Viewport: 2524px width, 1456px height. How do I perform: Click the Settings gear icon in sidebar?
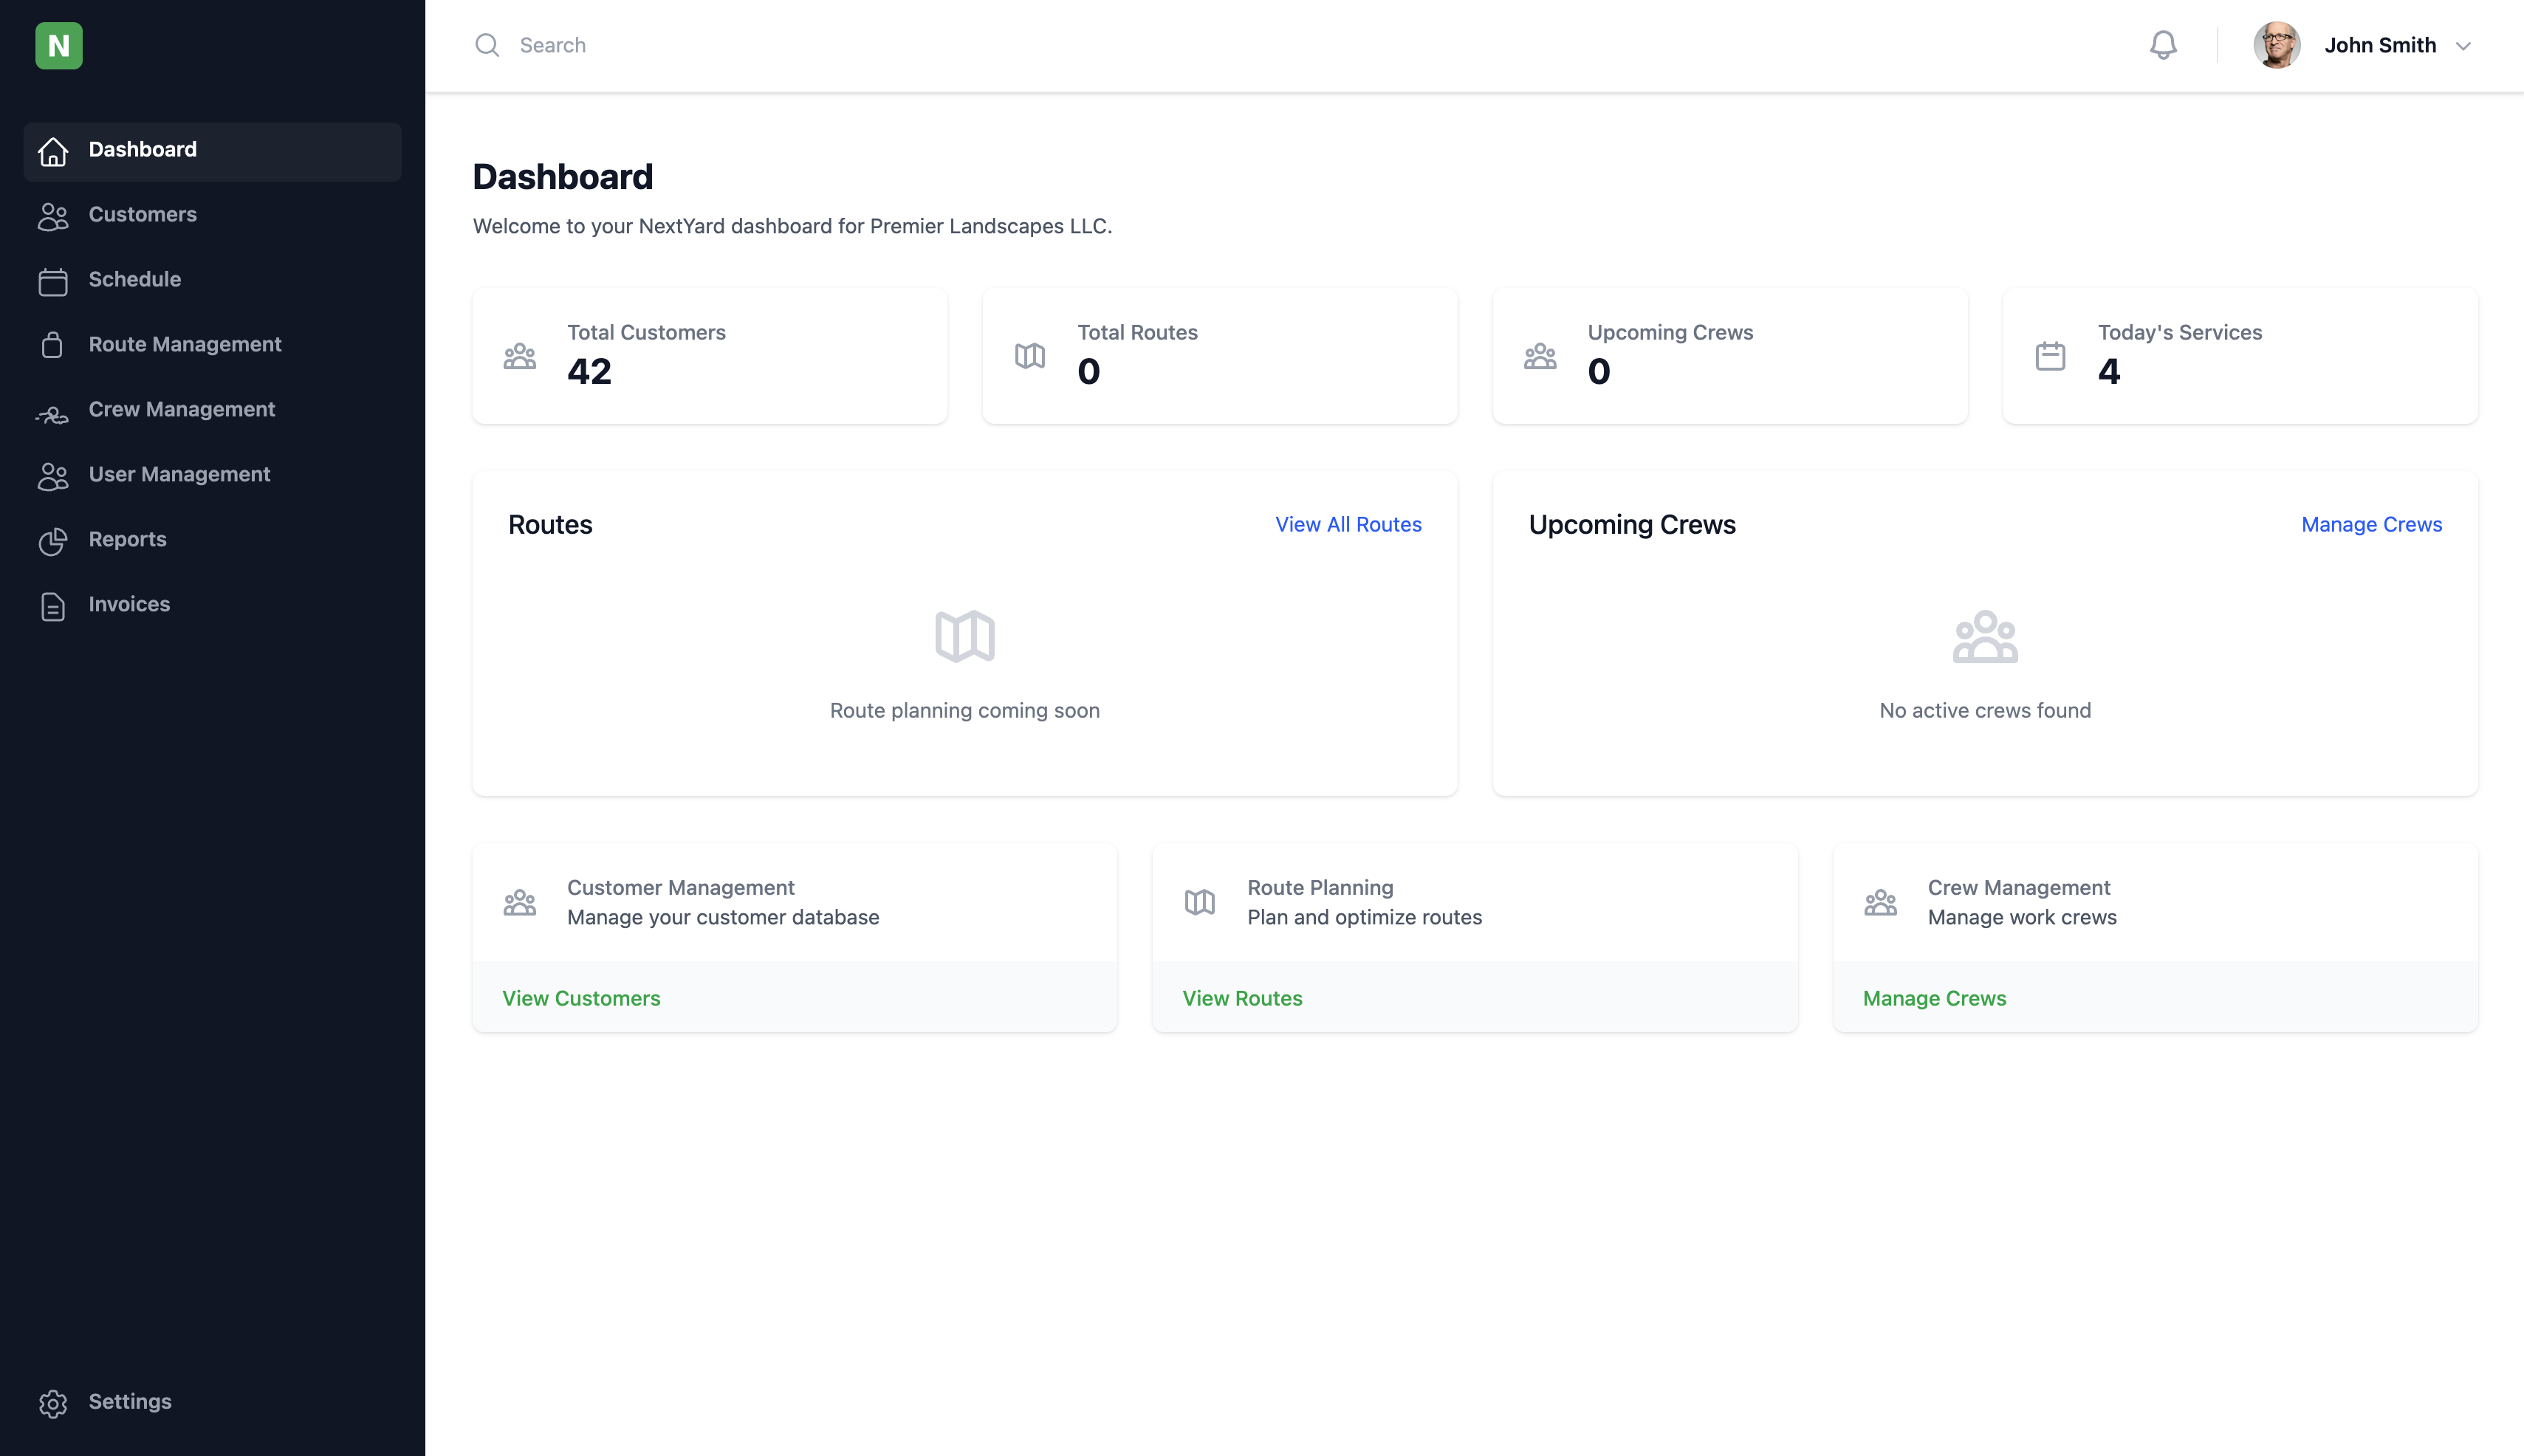[x=53, y=1403]
